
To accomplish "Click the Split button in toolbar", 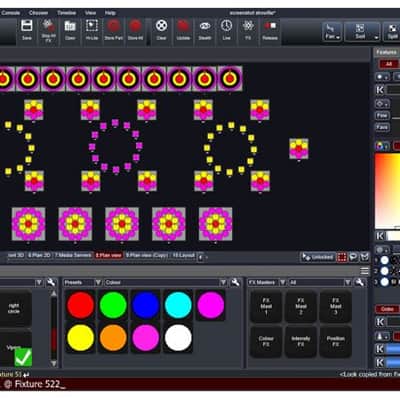I will [x=393, y=32].
